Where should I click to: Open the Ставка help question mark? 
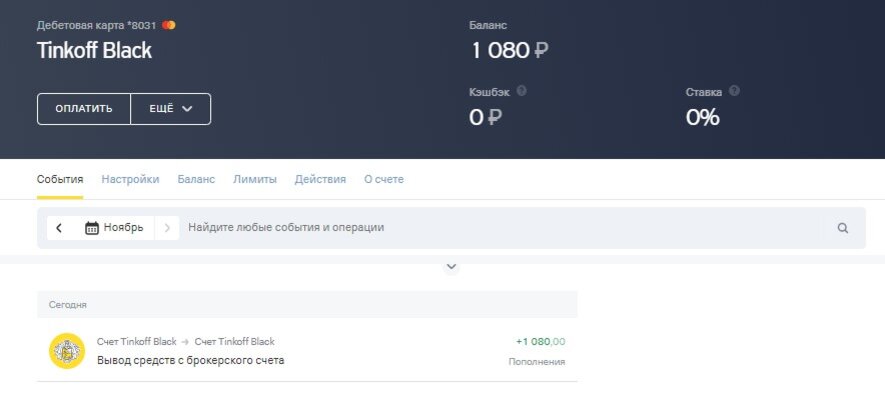734,91
